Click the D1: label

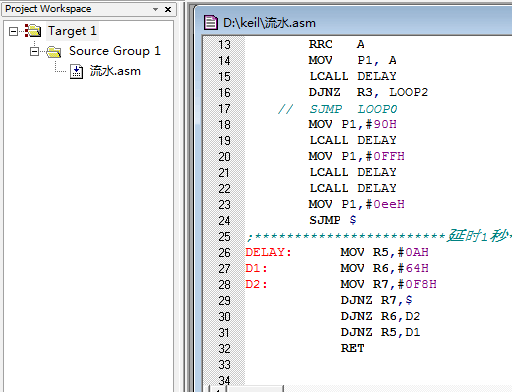click(256, 268)
